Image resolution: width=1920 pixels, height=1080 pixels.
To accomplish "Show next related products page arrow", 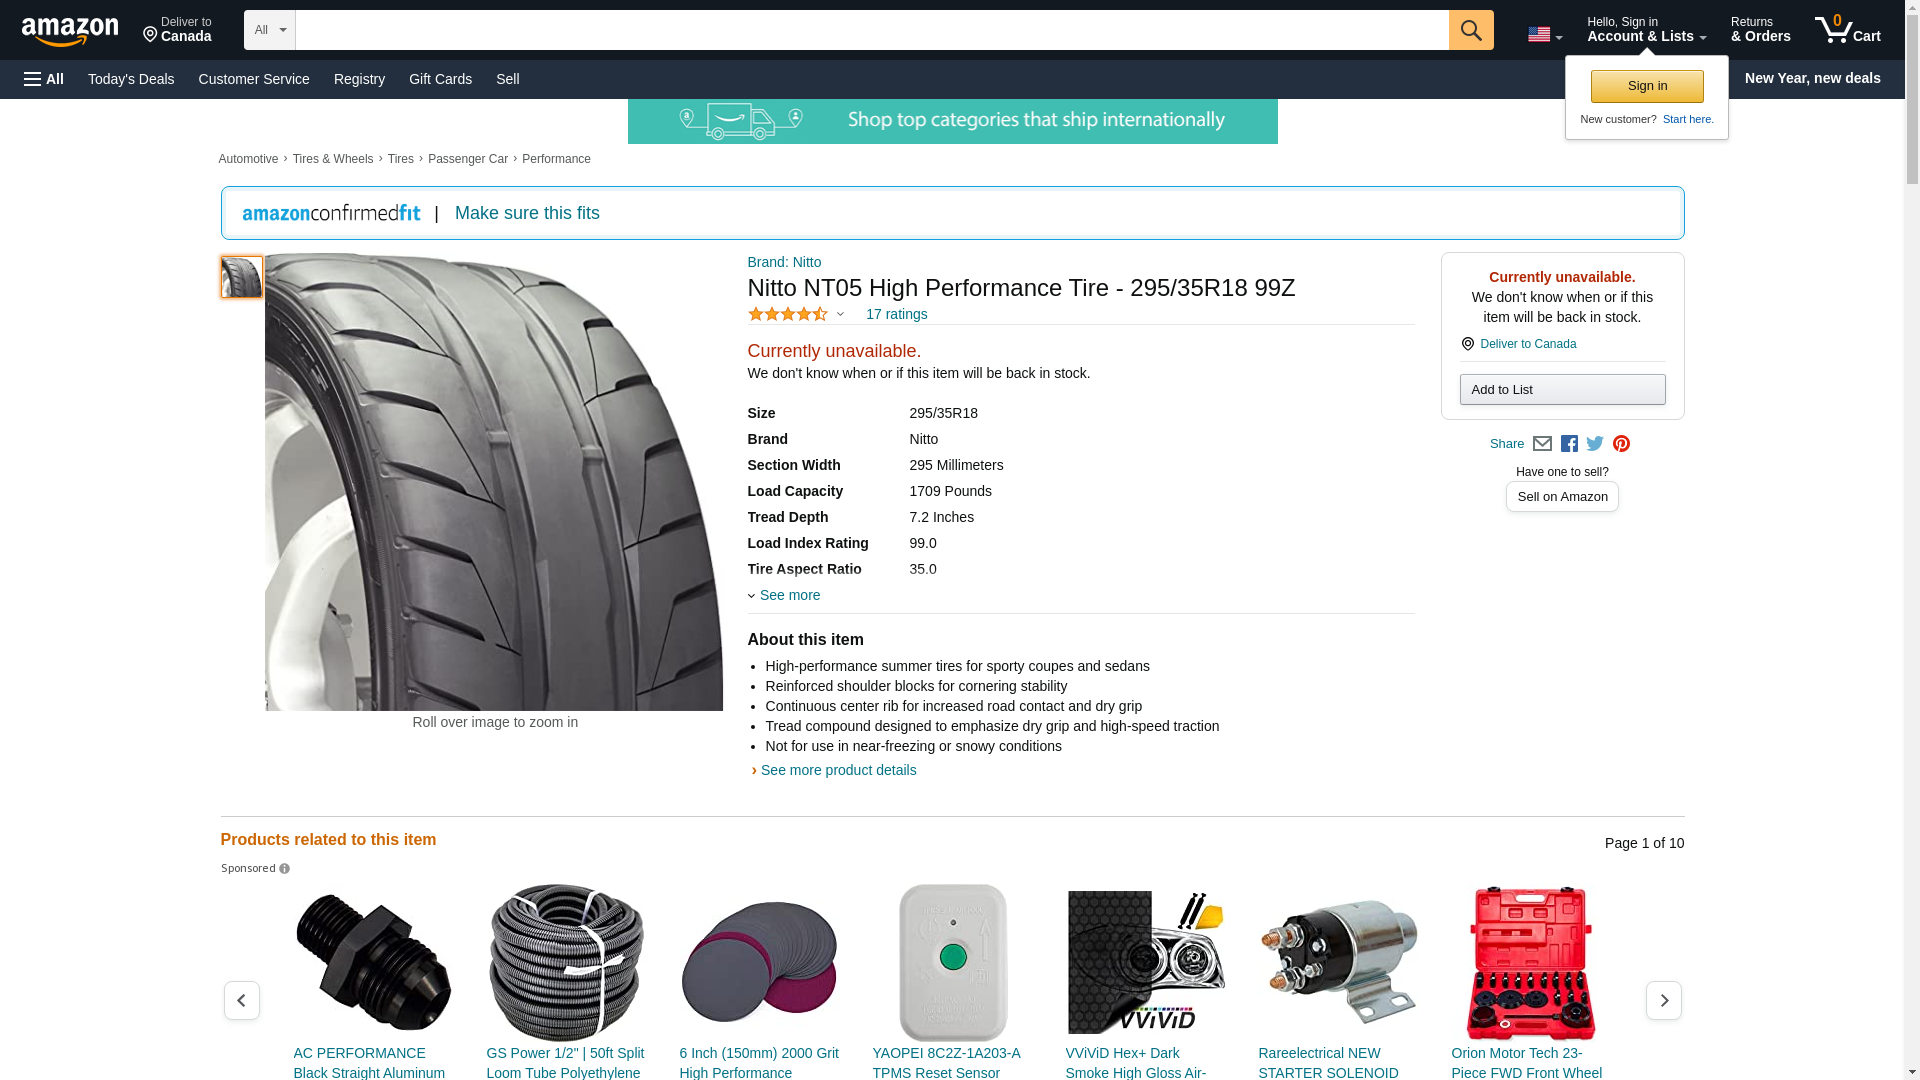I will [1663, 1000].
